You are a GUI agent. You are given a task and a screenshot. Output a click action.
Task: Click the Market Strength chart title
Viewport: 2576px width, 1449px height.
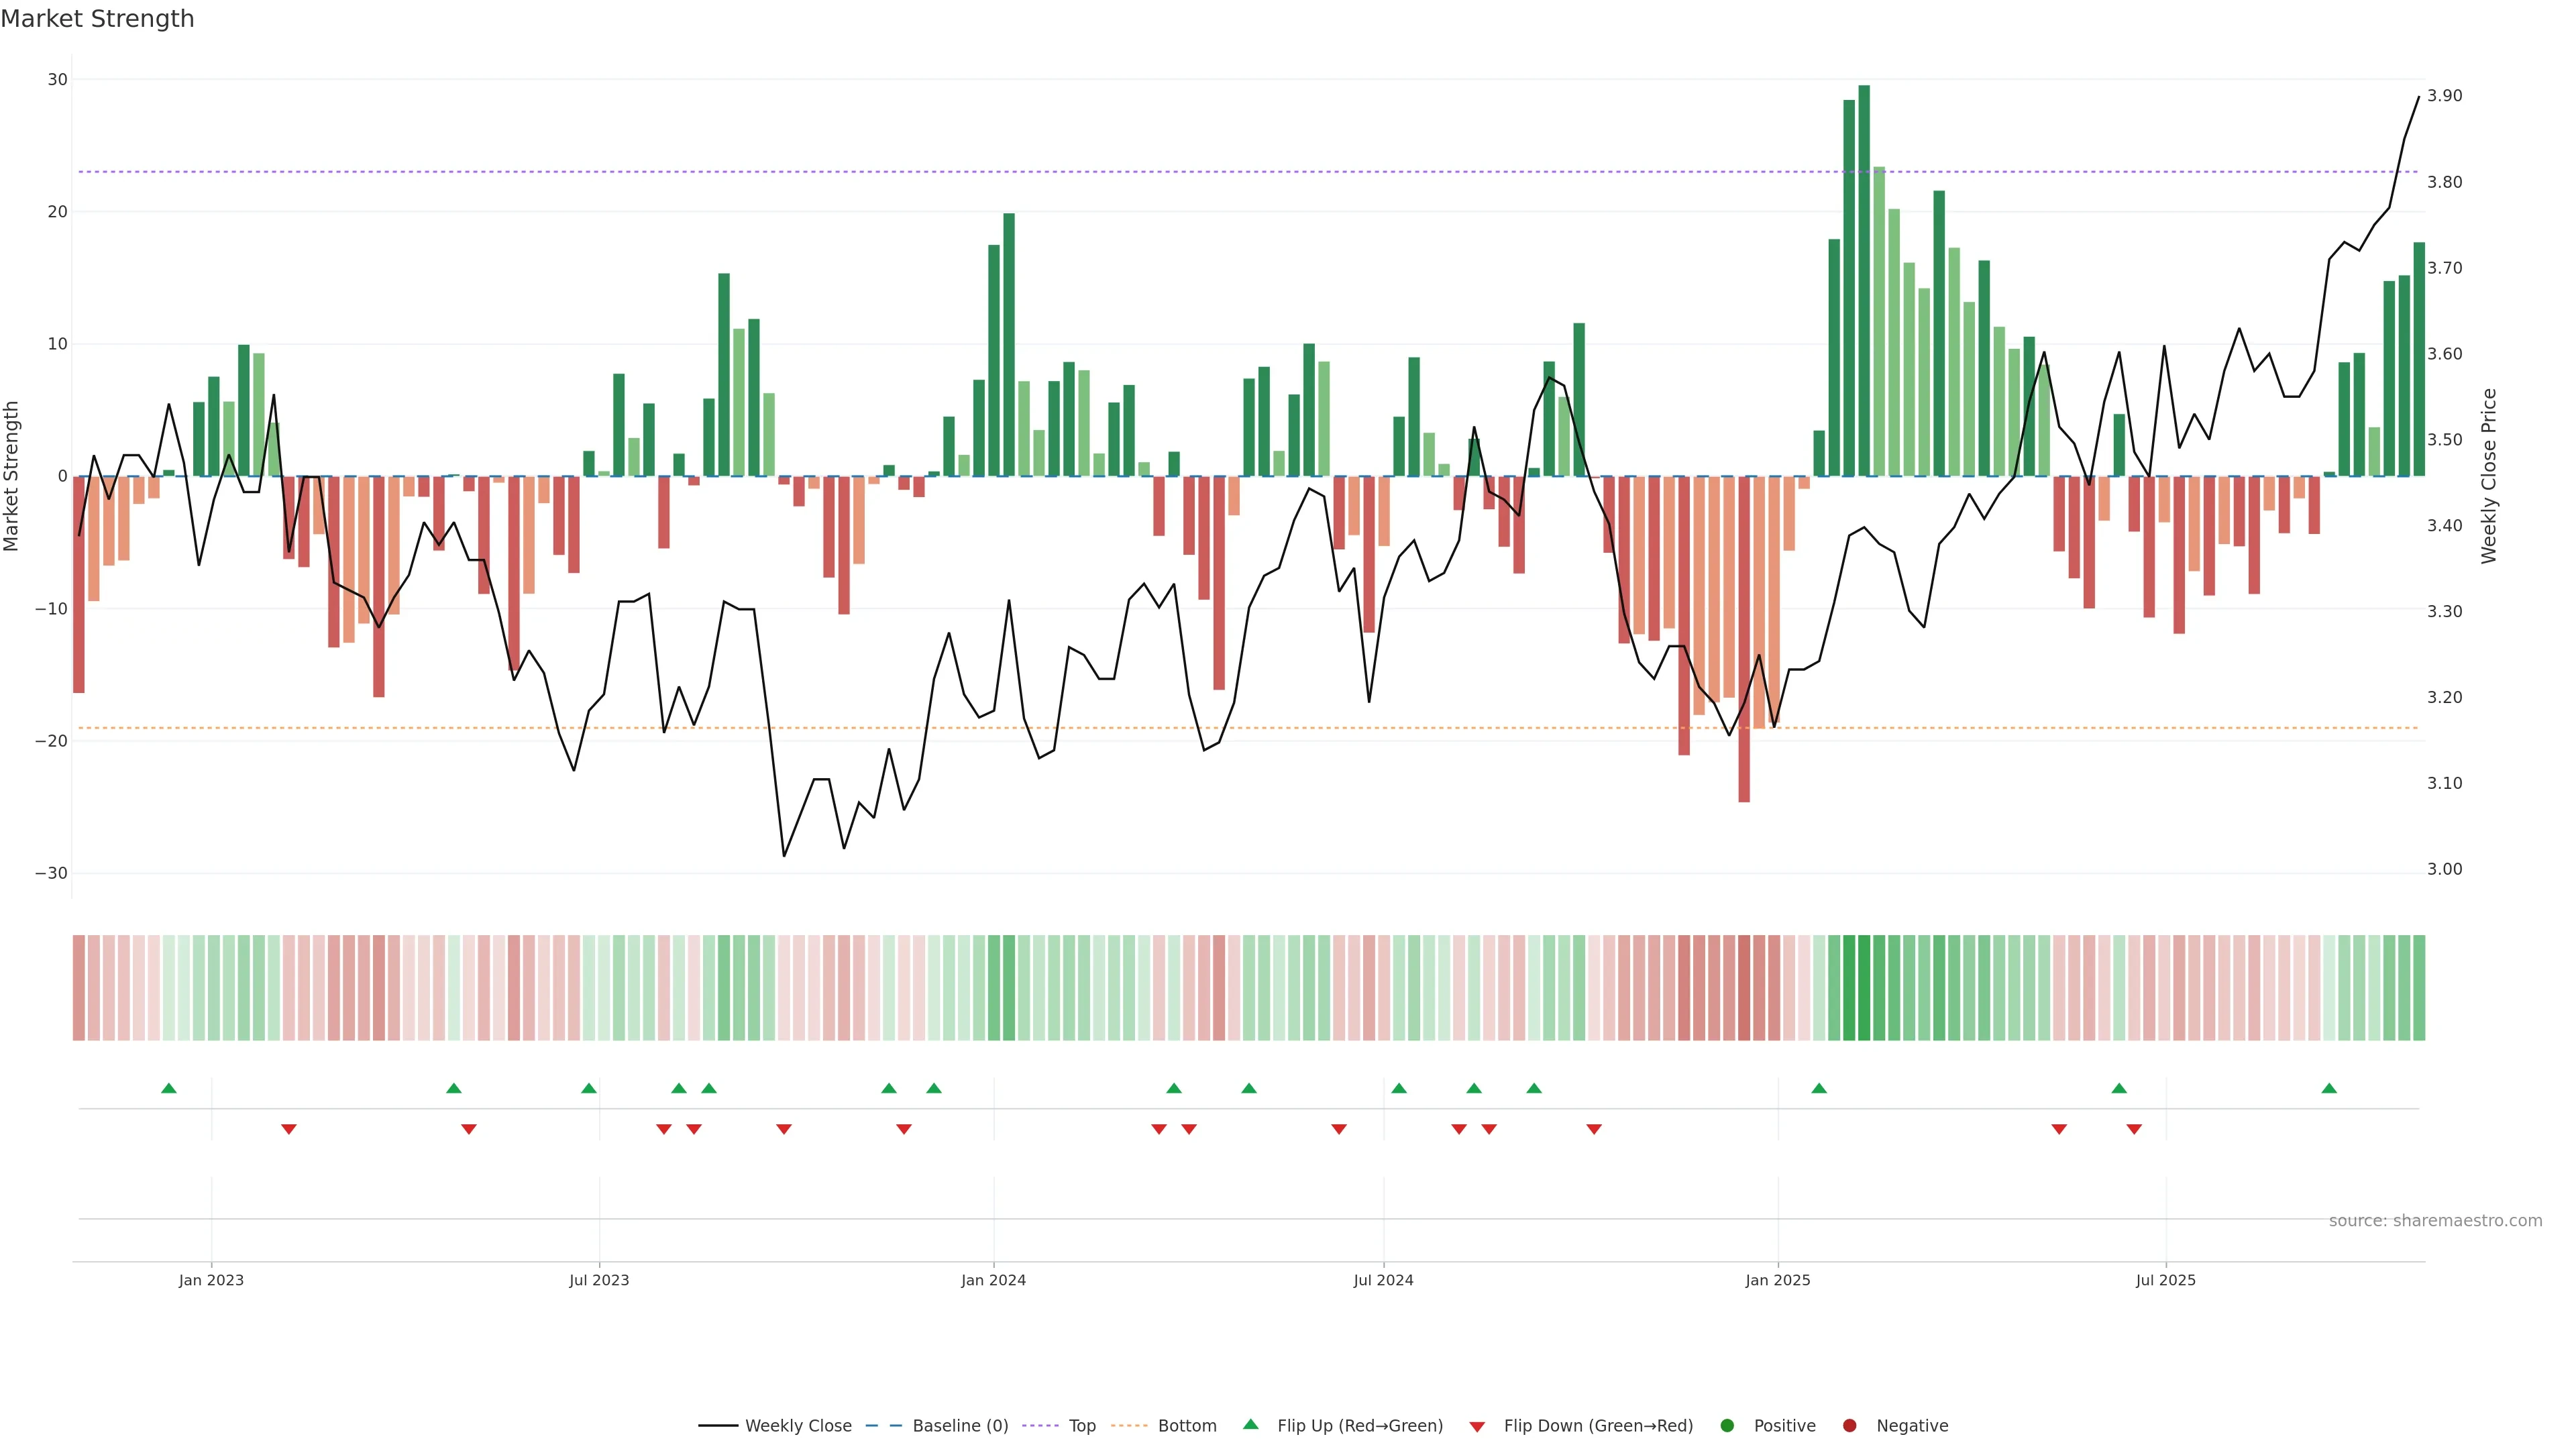pyautogui.click(x=97, y=19)
